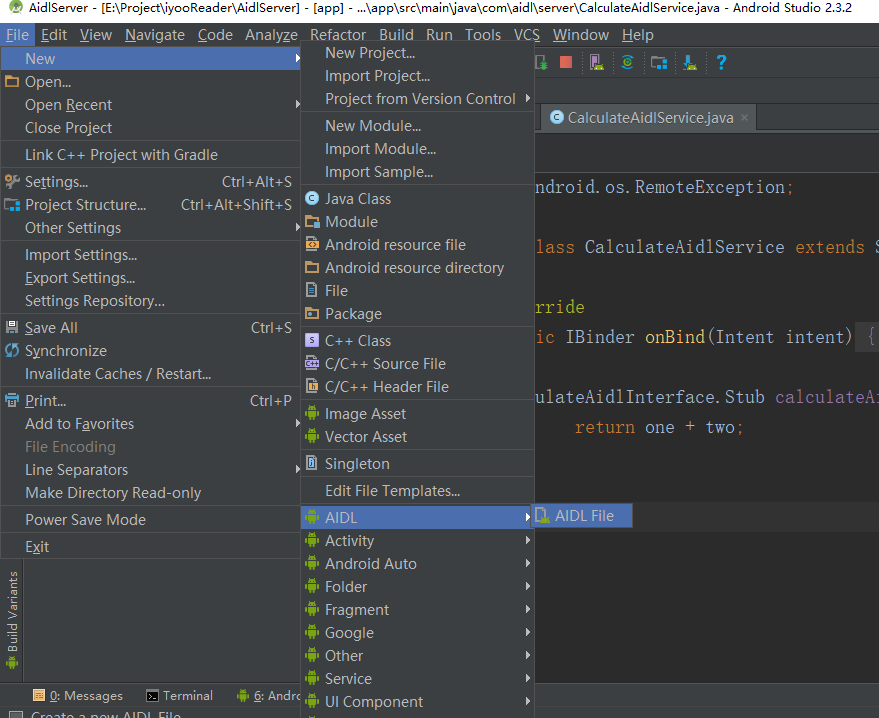This screenshot has width=879, height=718.
Task: Expand the UI Component submenu arrow
Action: click(528, 701)
